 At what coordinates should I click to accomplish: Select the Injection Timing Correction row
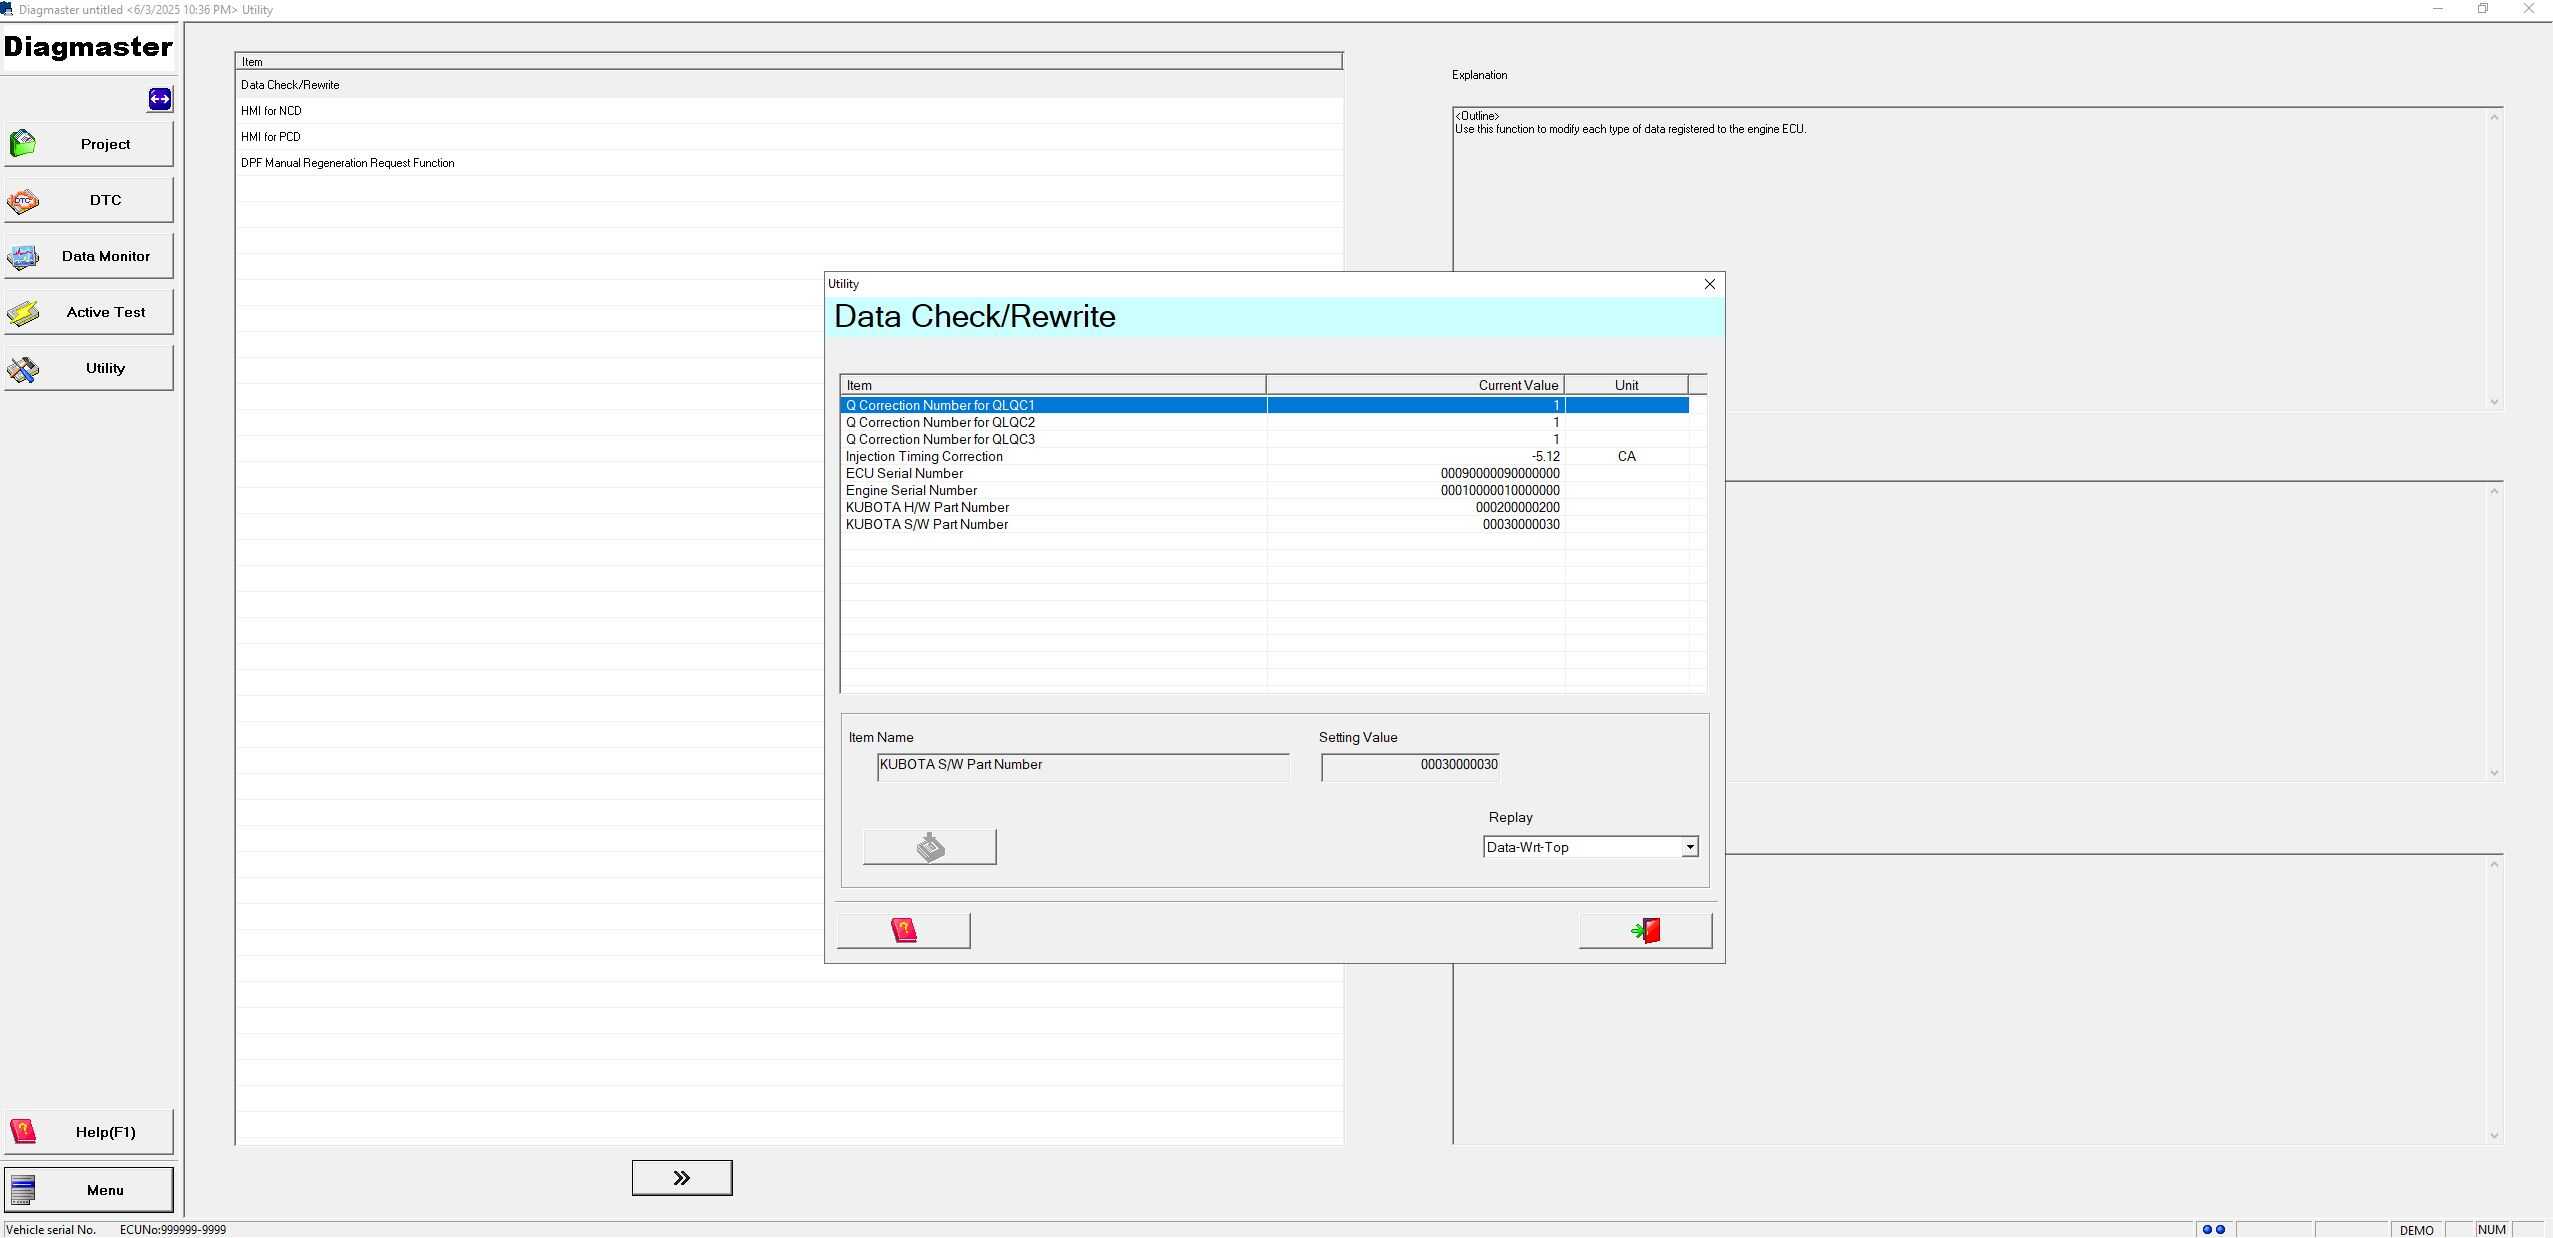924,456
